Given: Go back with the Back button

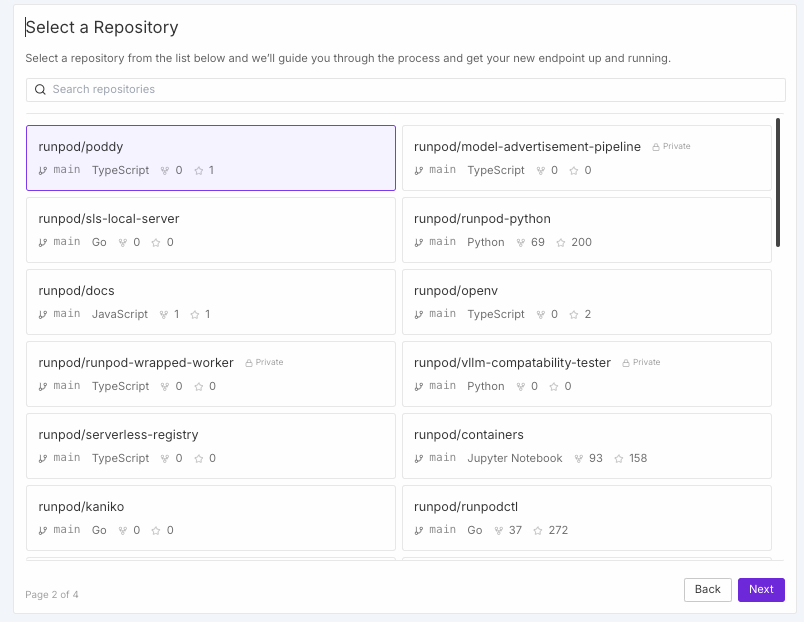Looking at the screenshot, I should [707, 589].
